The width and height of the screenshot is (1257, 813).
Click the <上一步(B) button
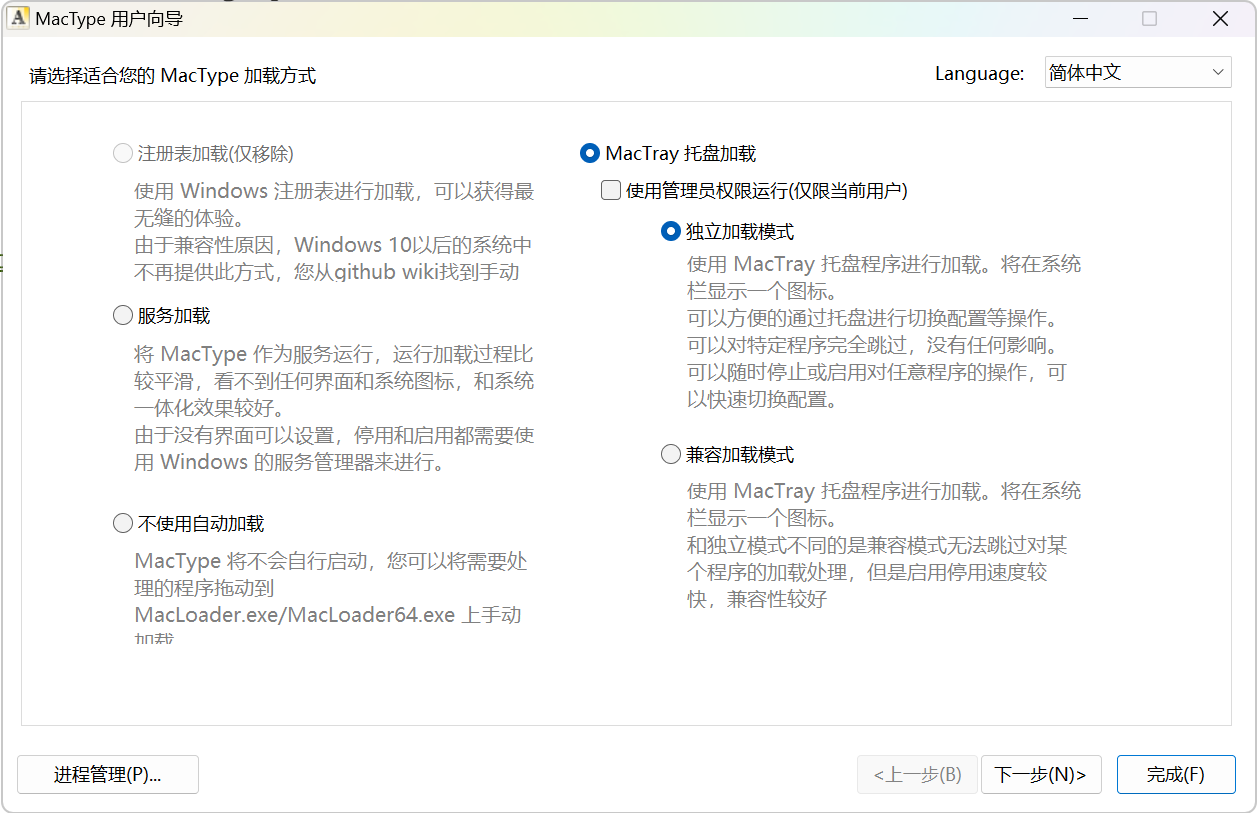pos(917,775)
